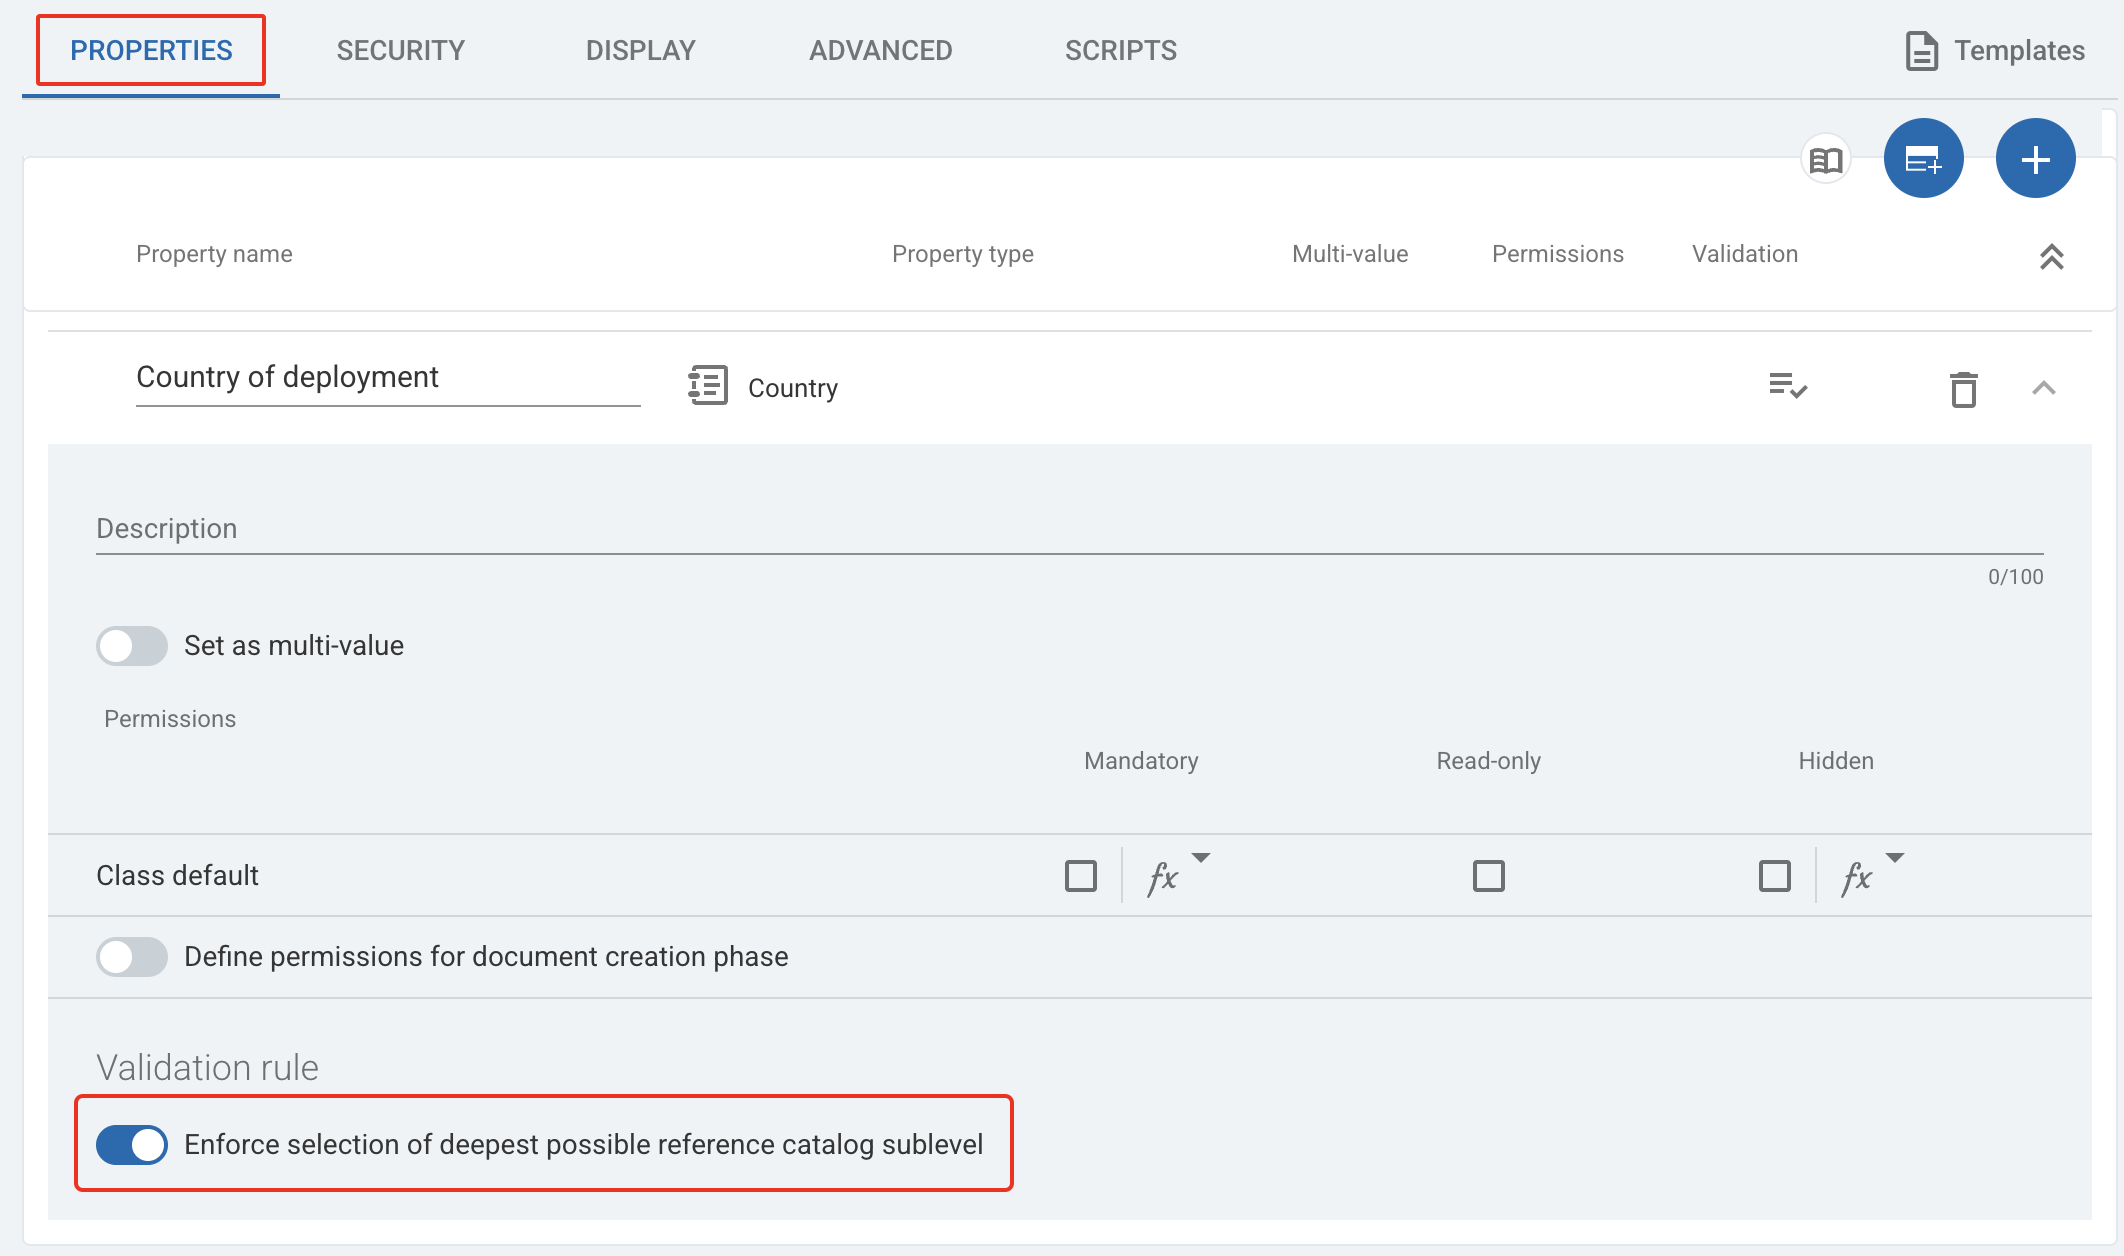Switch to the DISPLAY tab
The image size is (2124, 1256).
pos(641,50)
